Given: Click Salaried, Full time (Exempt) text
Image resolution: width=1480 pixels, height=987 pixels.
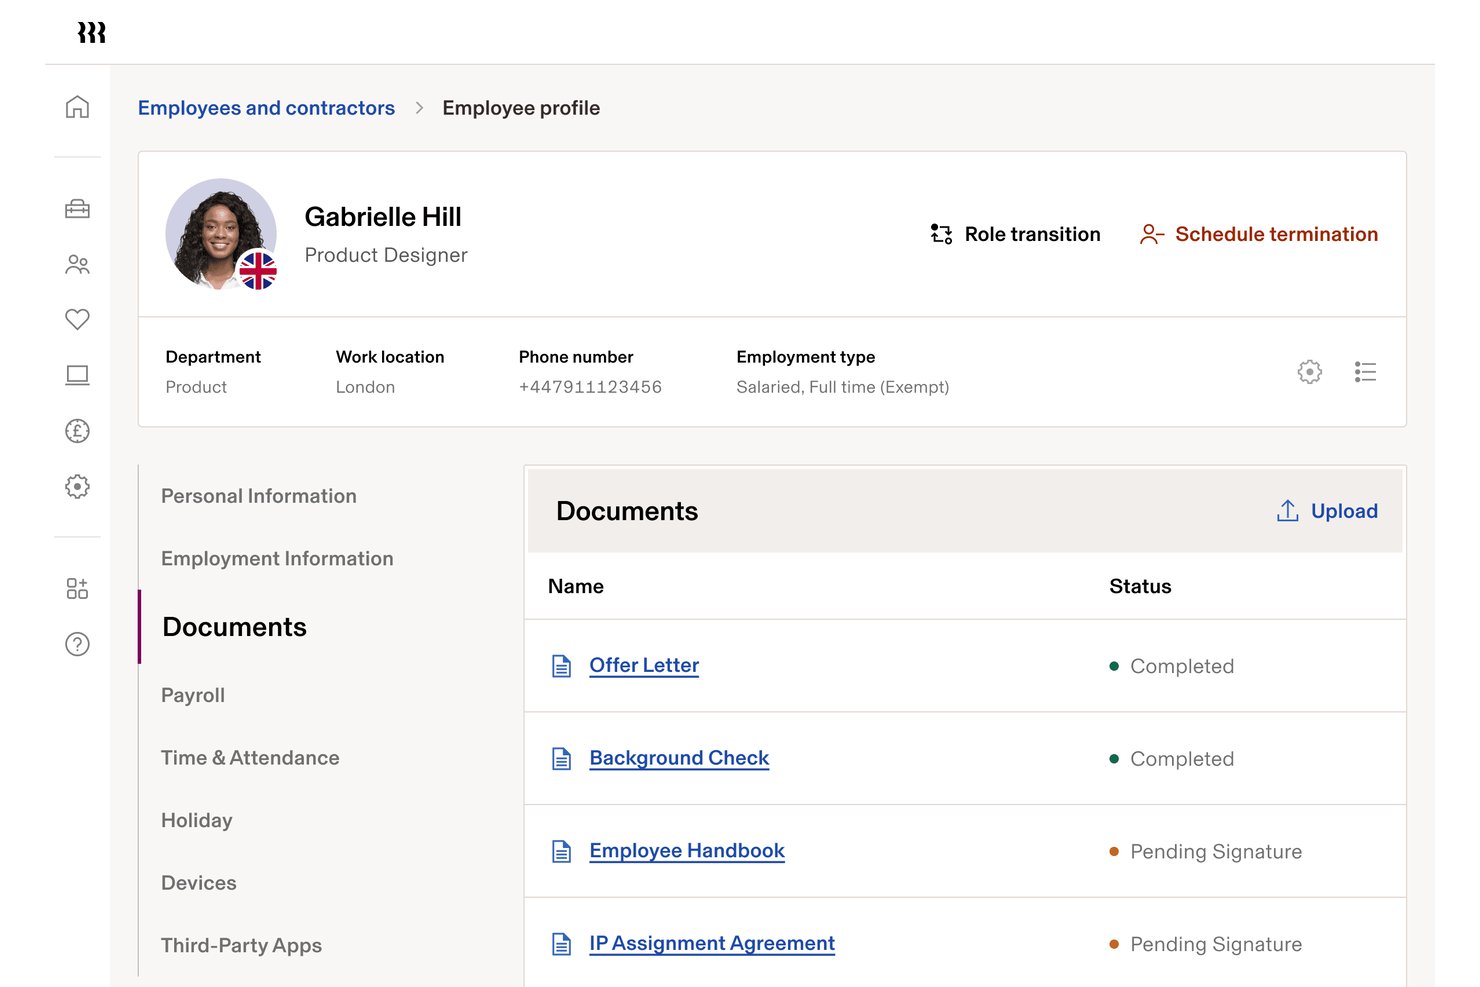Looking at the screenshot, I should point(843,387).
